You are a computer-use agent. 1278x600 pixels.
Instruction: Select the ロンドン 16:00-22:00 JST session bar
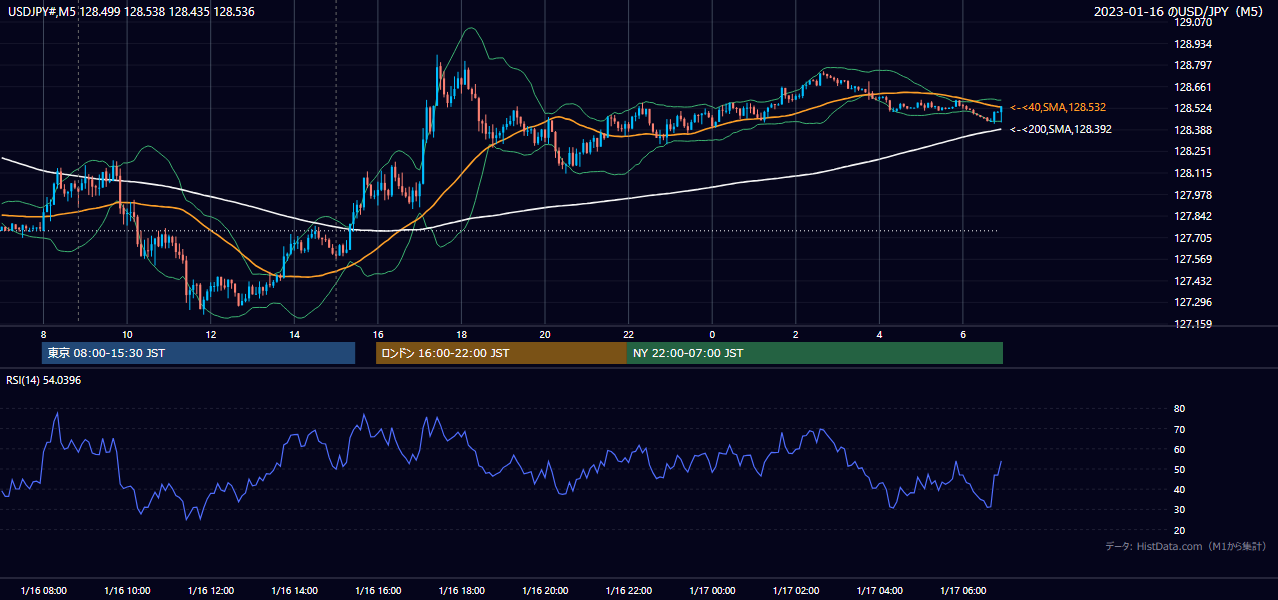point(501,353)
